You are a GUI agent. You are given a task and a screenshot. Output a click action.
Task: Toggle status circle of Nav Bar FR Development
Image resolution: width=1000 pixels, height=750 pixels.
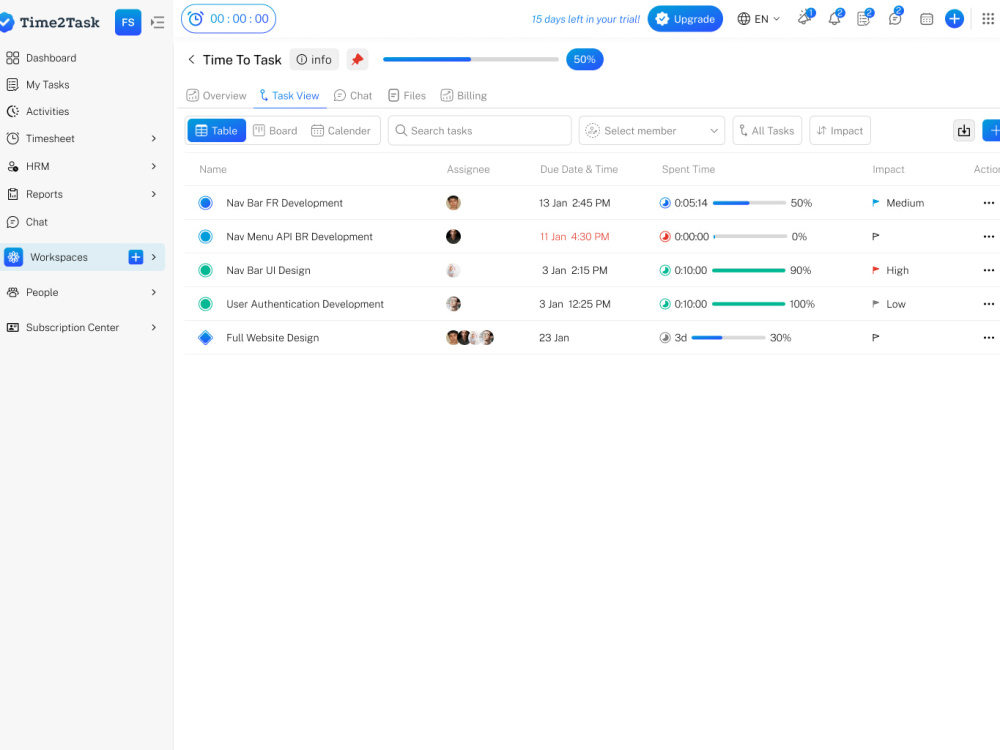pos(205,203)
